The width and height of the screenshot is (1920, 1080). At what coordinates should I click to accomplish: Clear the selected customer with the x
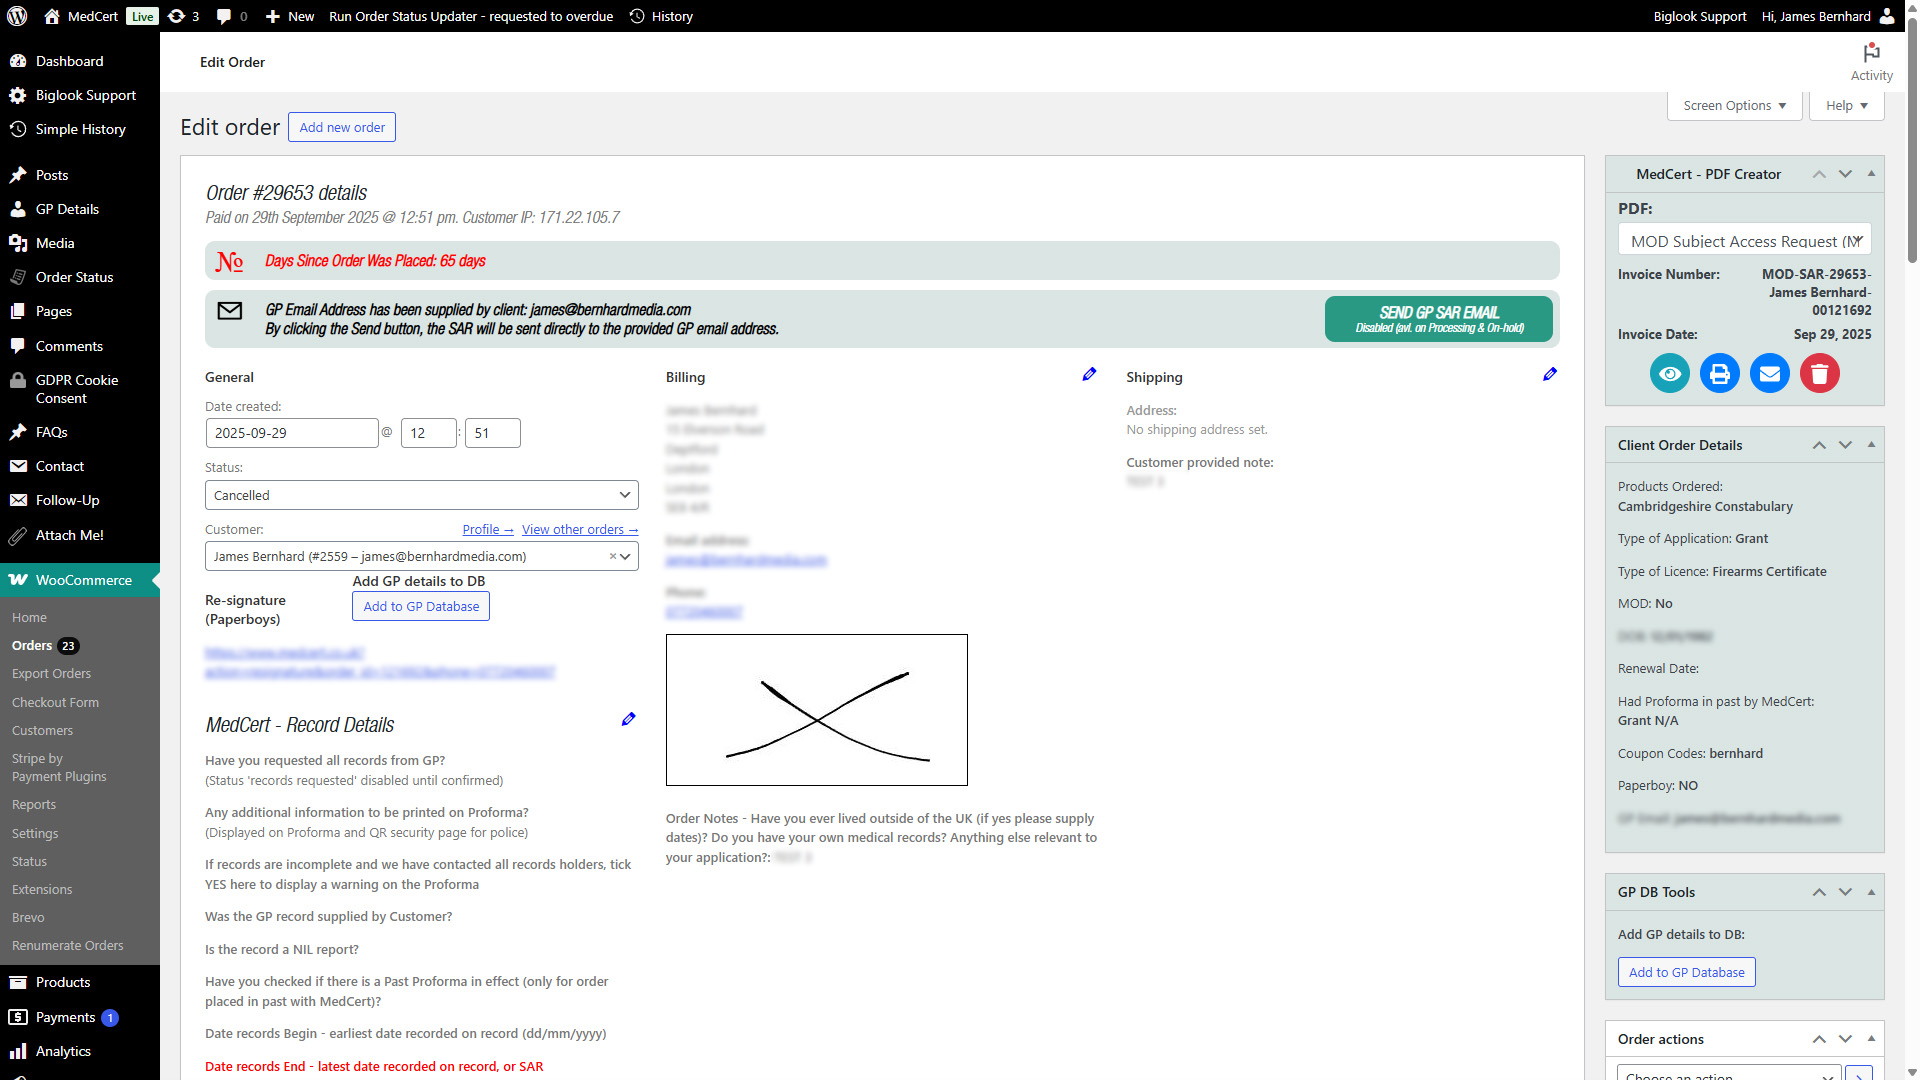tap(613, 556)
